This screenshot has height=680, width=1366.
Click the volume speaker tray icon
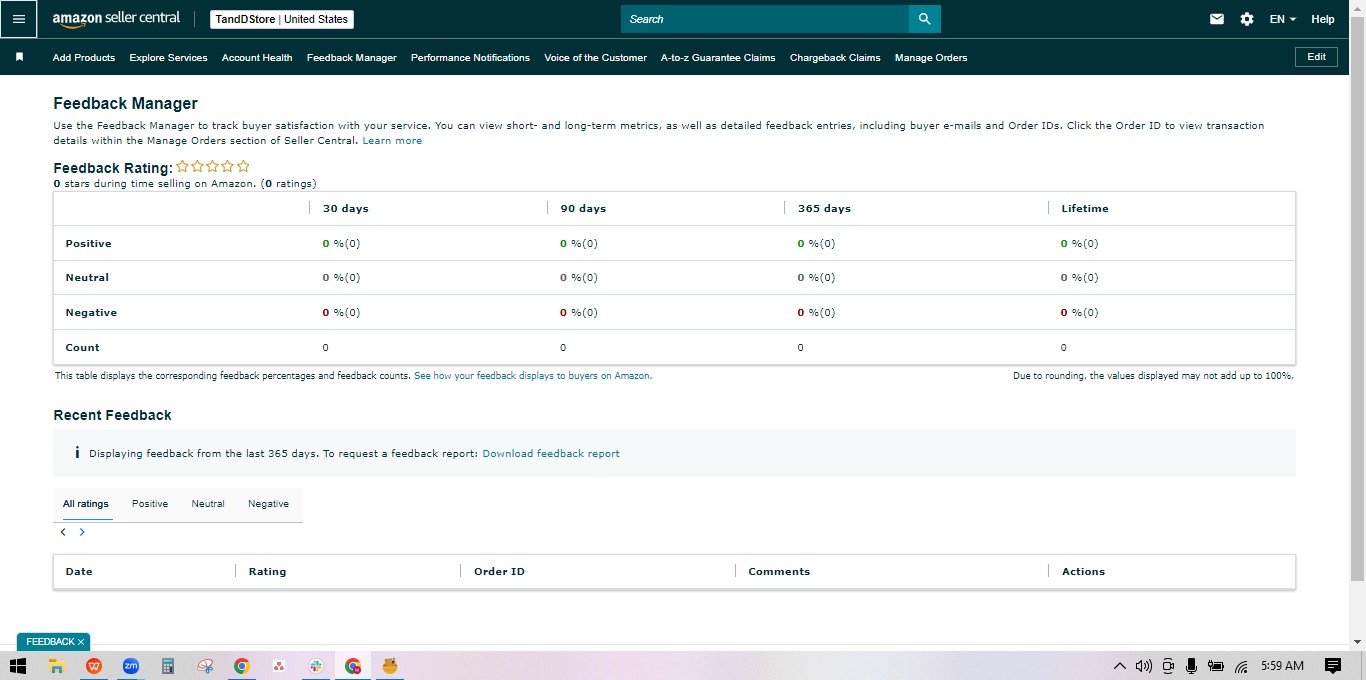pos(1144,666)
